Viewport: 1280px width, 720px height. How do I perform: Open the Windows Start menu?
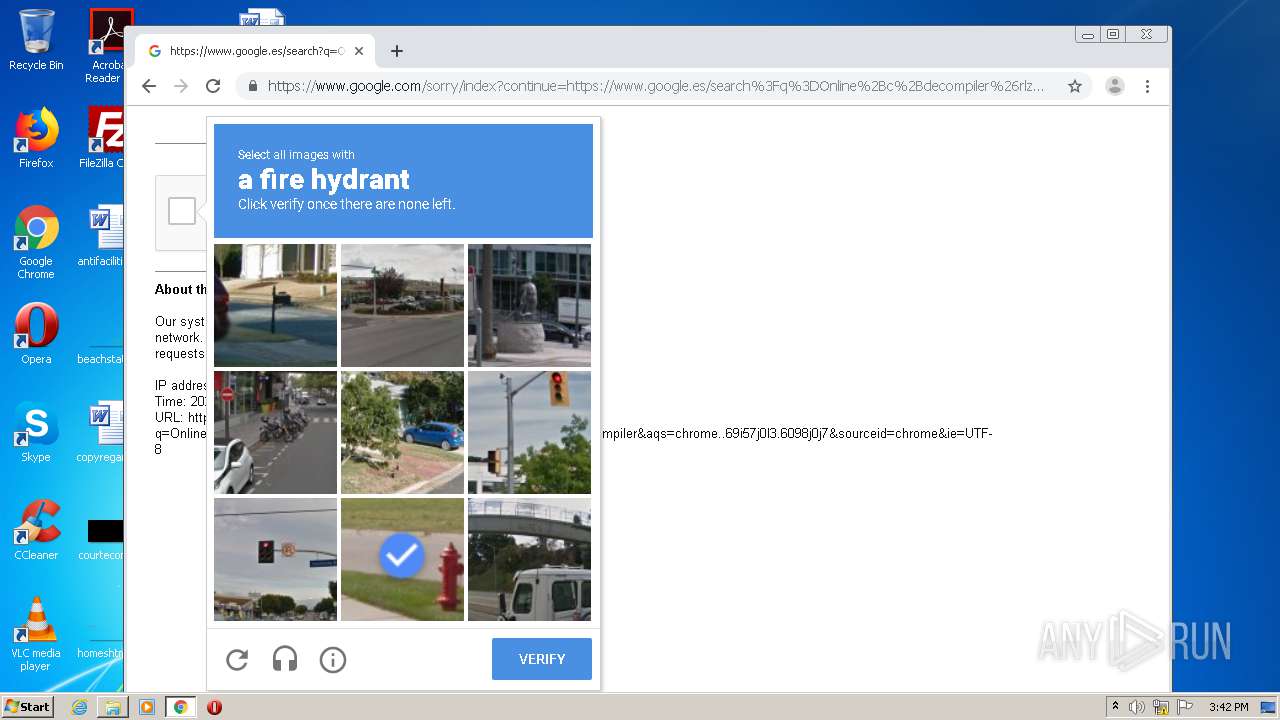(x=28, y=707)
